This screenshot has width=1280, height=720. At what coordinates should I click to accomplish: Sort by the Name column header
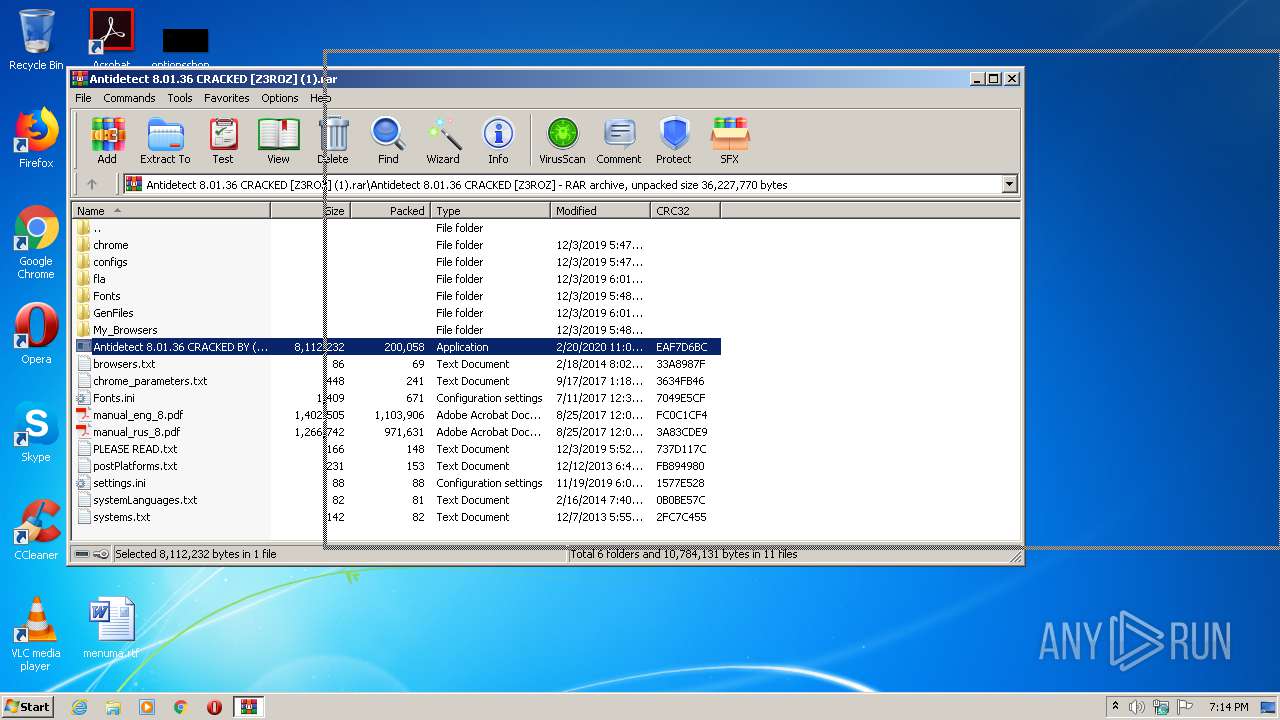(171, 211)
